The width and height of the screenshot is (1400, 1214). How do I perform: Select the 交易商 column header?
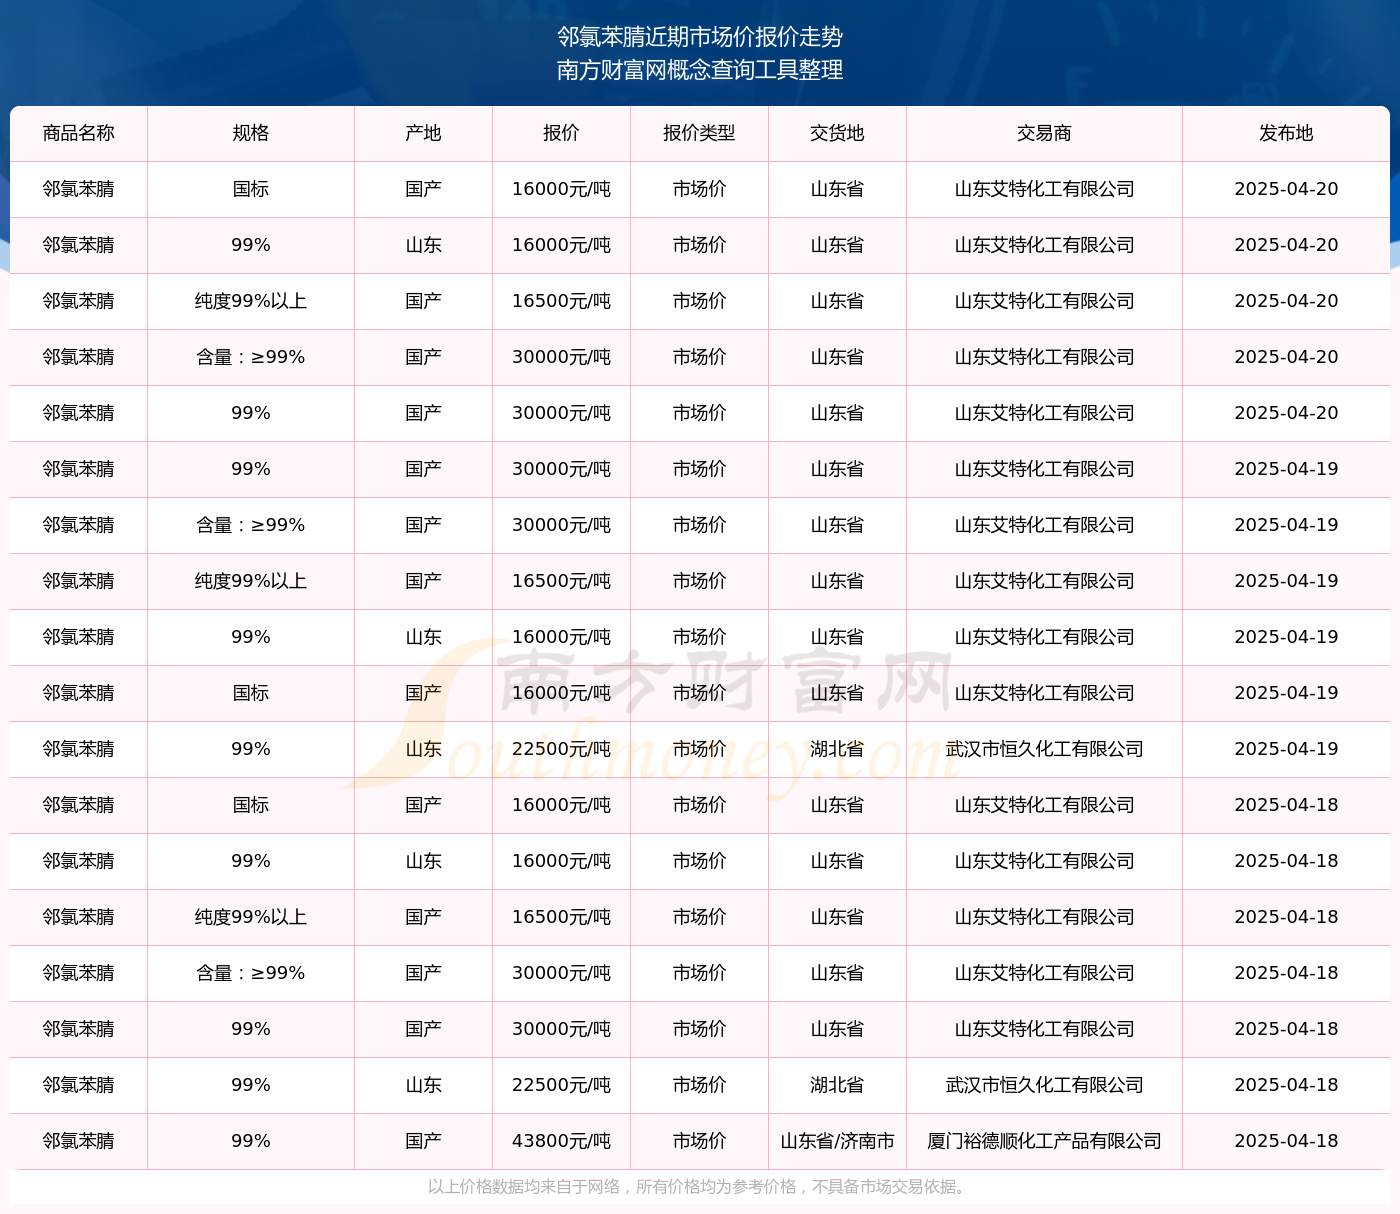click(1045, 133)
